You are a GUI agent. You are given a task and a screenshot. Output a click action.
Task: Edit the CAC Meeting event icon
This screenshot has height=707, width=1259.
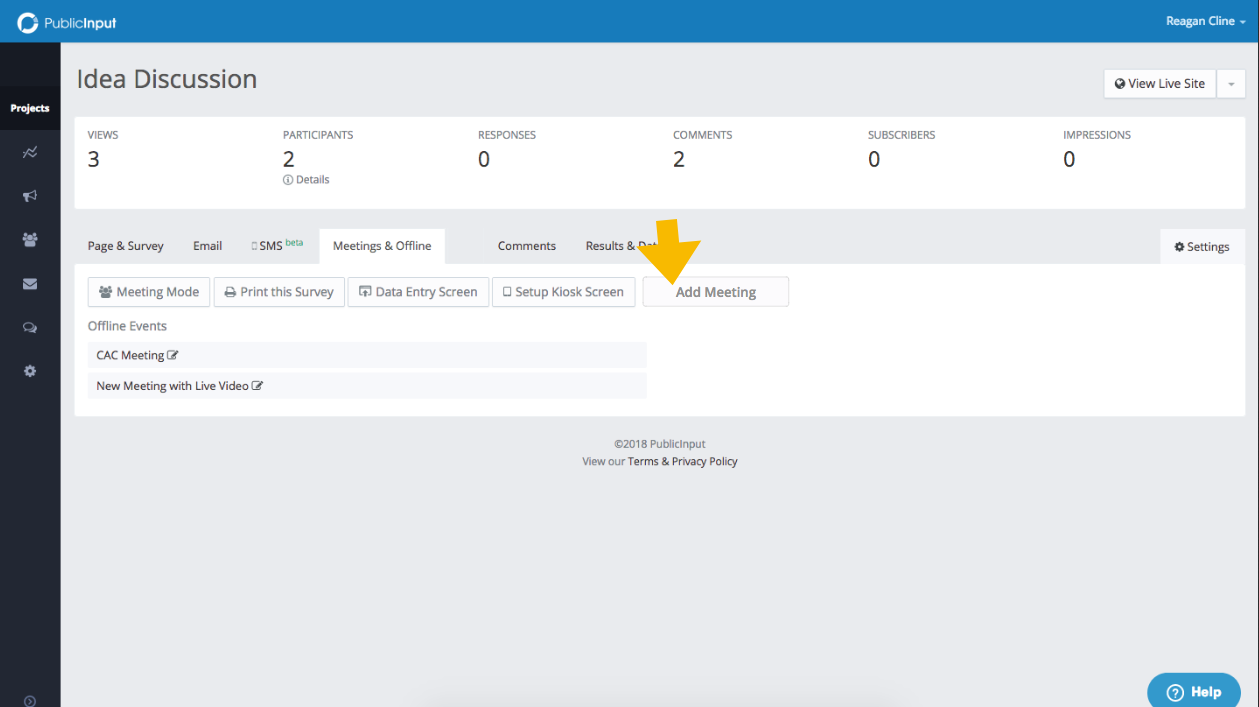click(x=173, y=355)
